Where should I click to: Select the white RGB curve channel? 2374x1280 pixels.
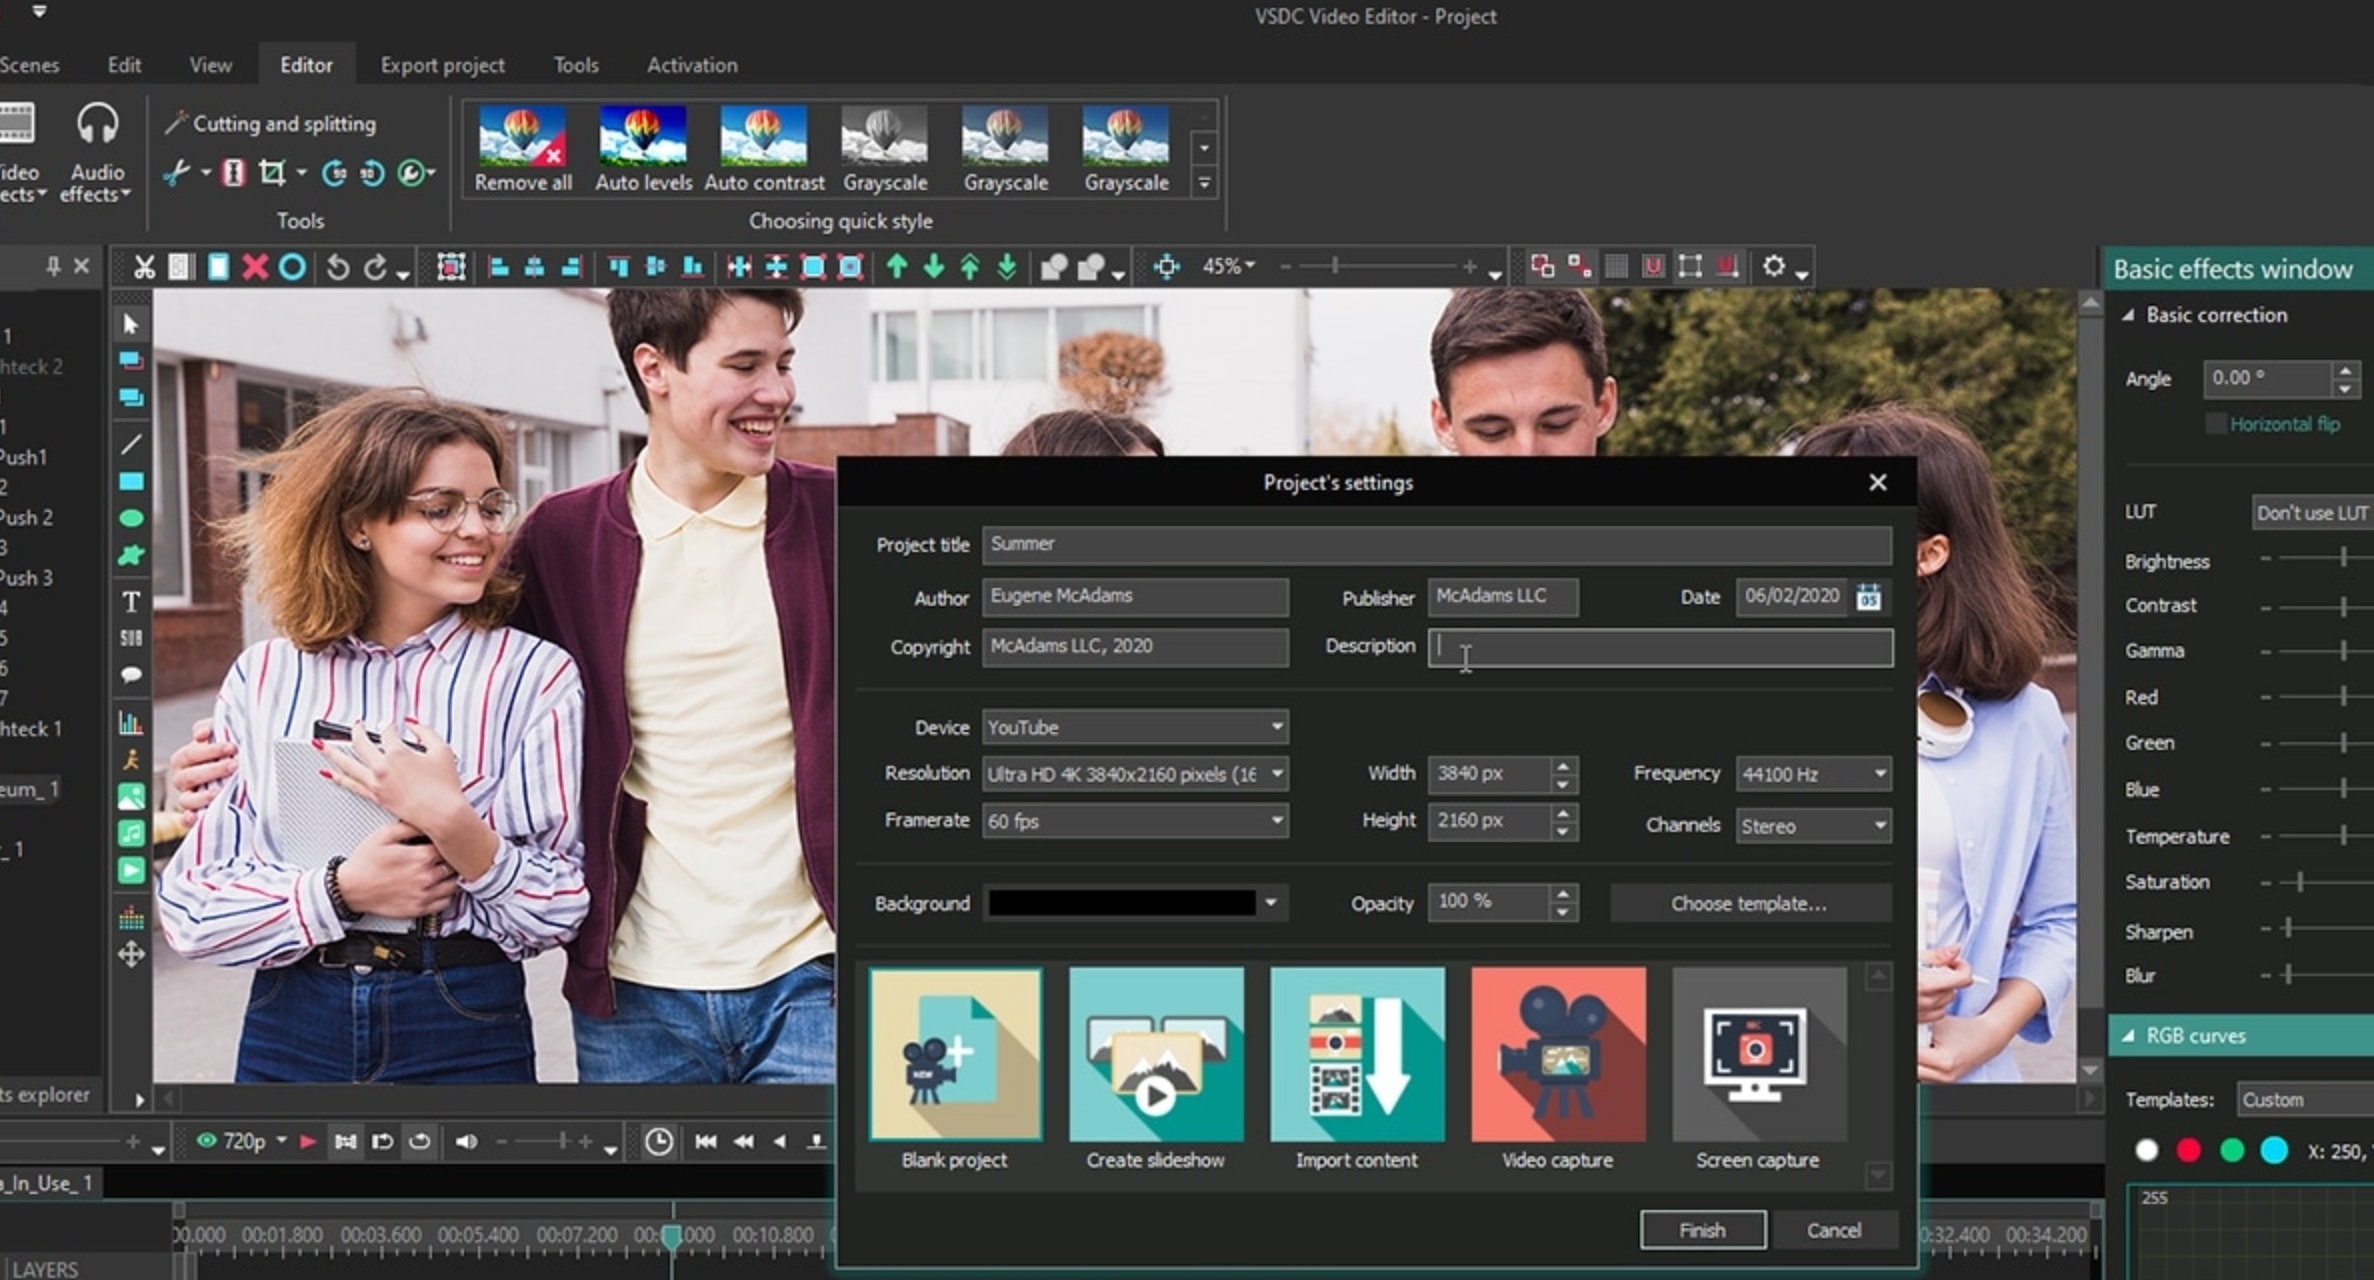point(2146,1151)
